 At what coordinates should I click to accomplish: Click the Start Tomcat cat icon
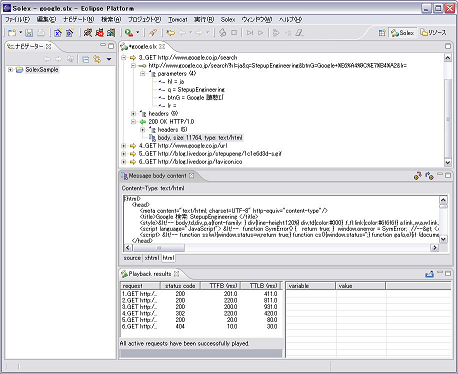(88, 33)
